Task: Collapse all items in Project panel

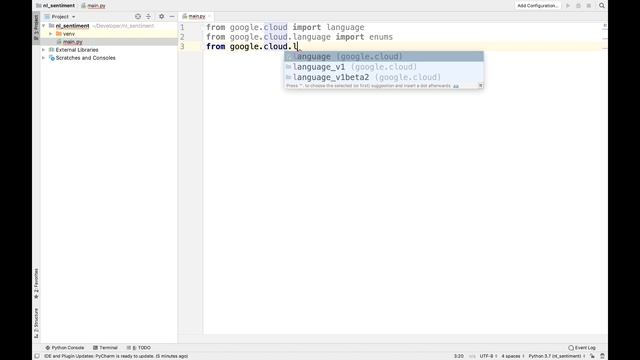Action: coord(148,16)
